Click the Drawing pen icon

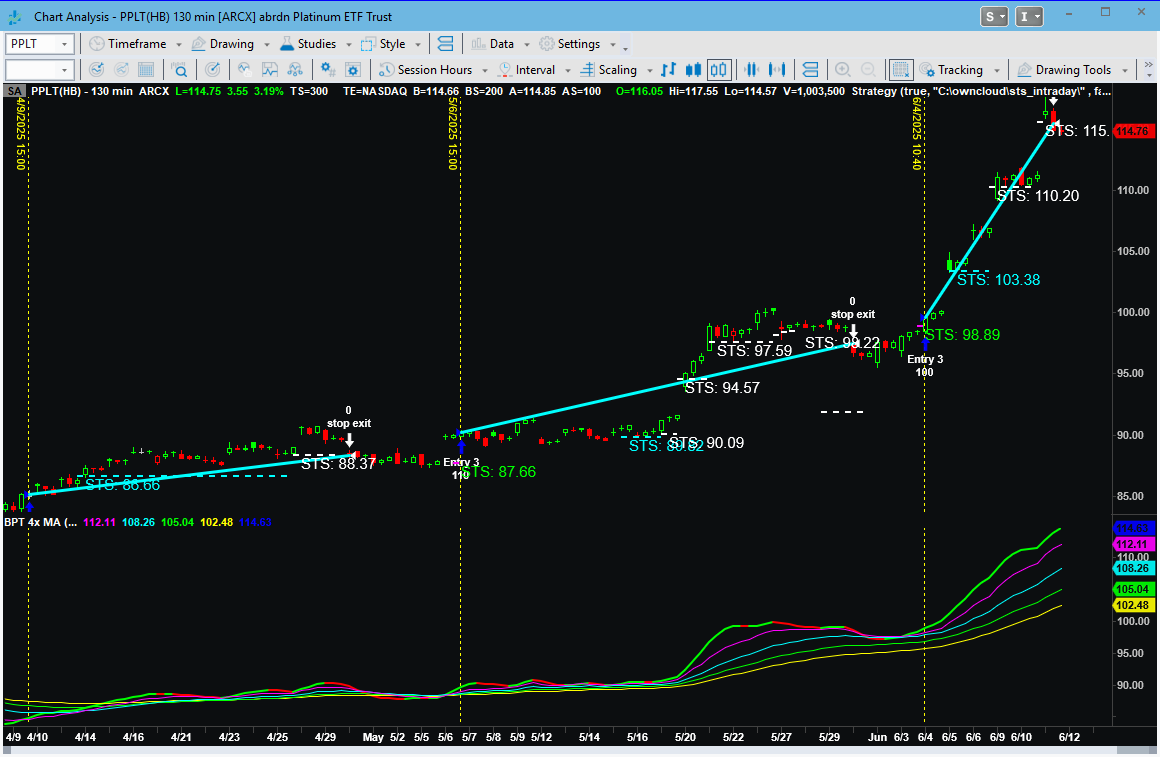tap(198, 44)
